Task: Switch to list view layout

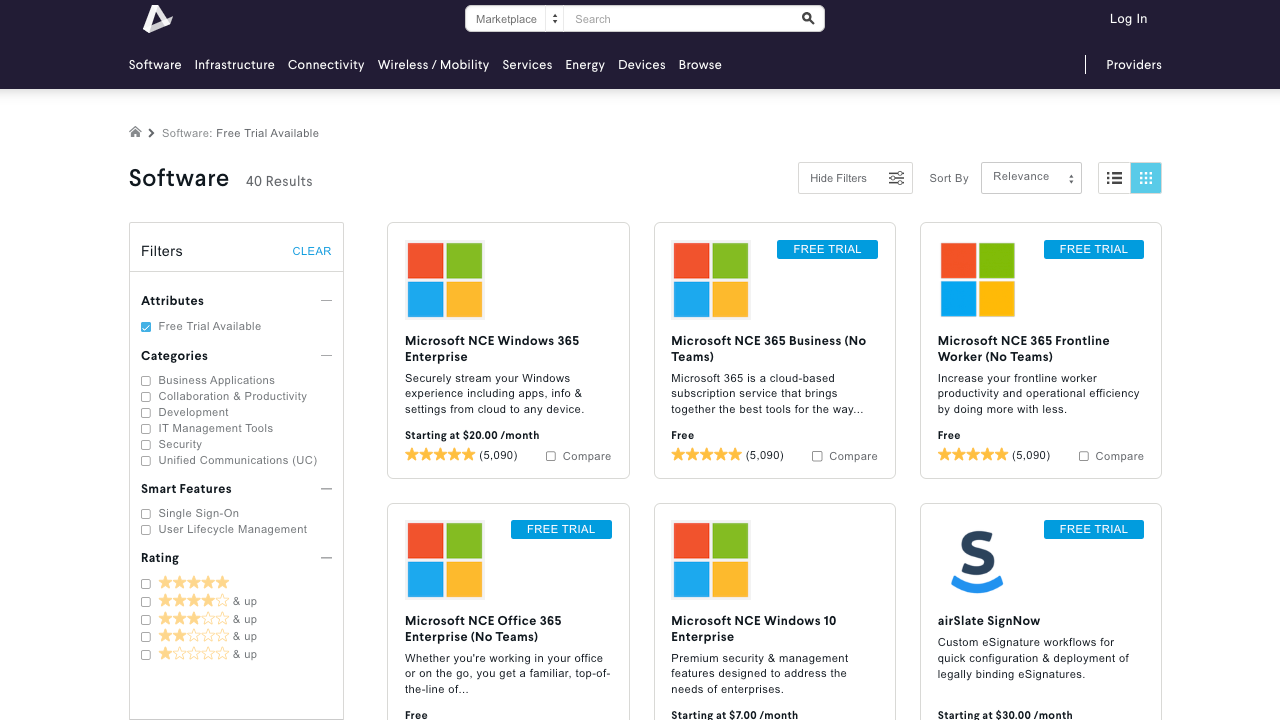Action: [1114, 178]
